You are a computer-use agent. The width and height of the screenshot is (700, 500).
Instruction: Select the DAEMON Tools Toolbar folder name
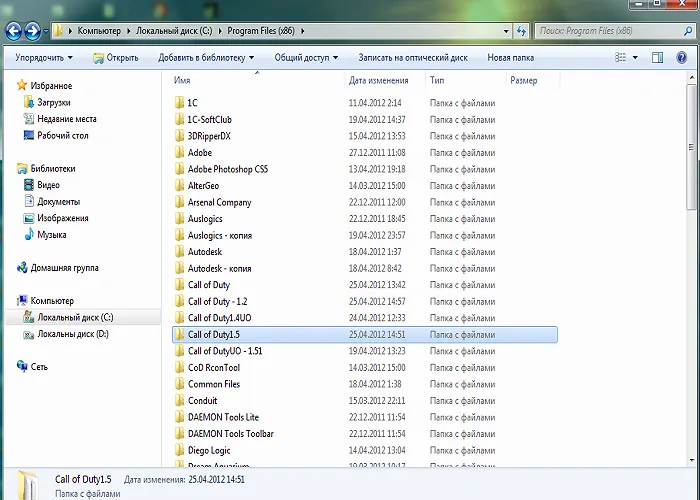pos(231,433)
